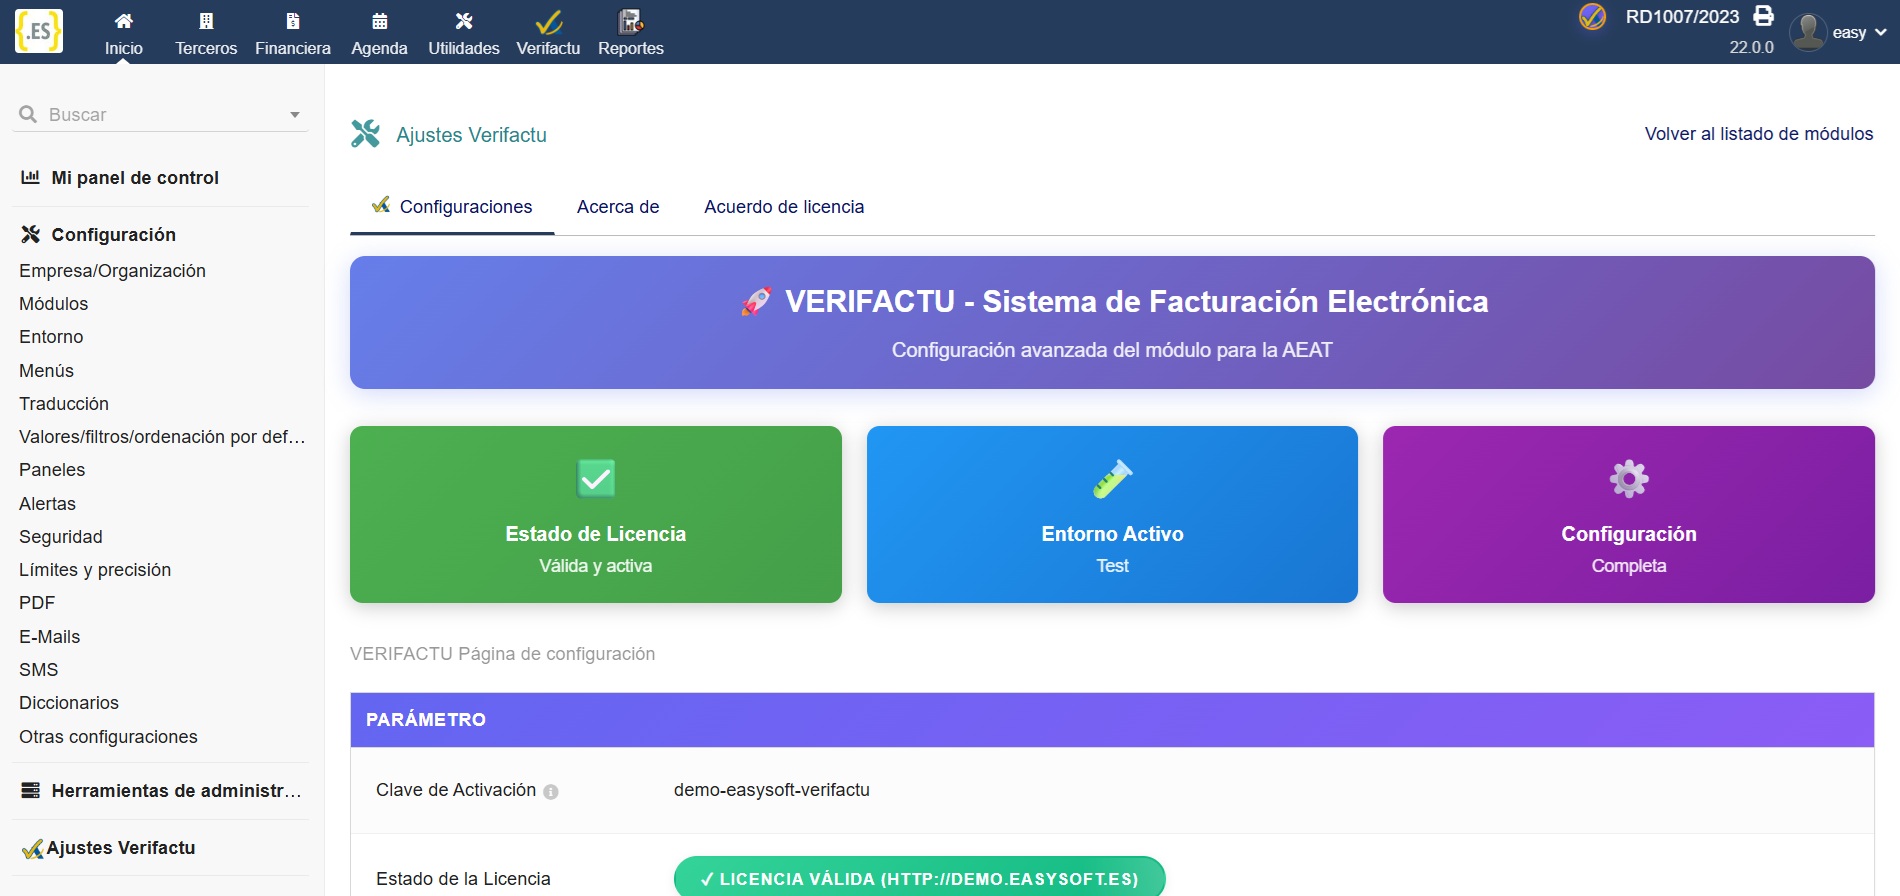Expand the Buscar search dropdown arrow

click(x=295, y=115)
